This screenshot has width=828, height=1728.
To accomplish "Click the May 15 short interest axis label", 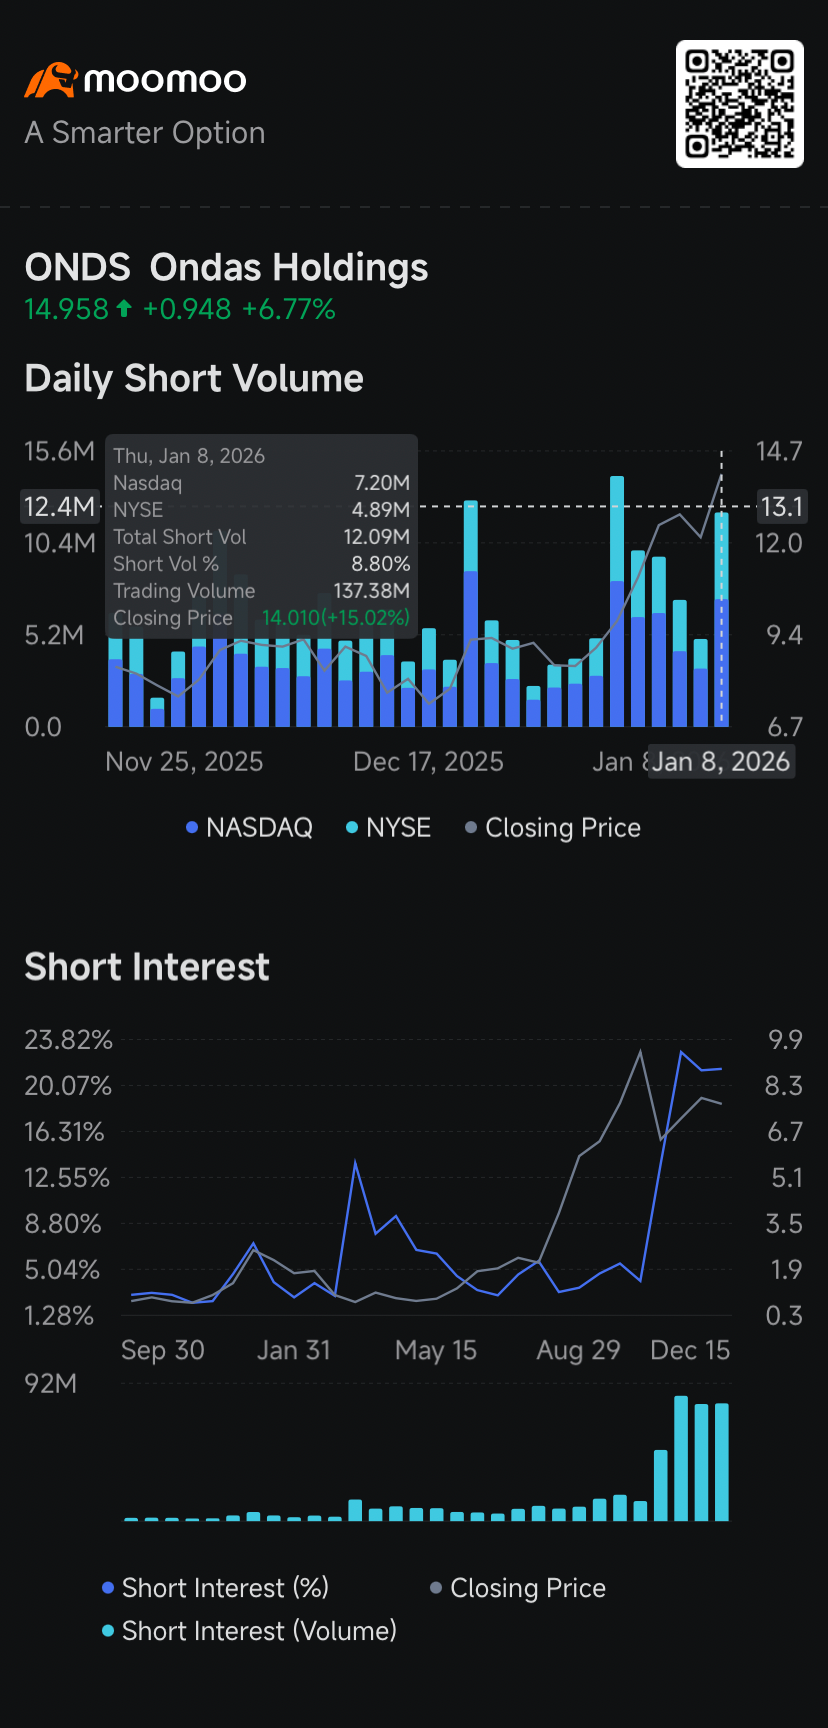I will (436, 1350).
